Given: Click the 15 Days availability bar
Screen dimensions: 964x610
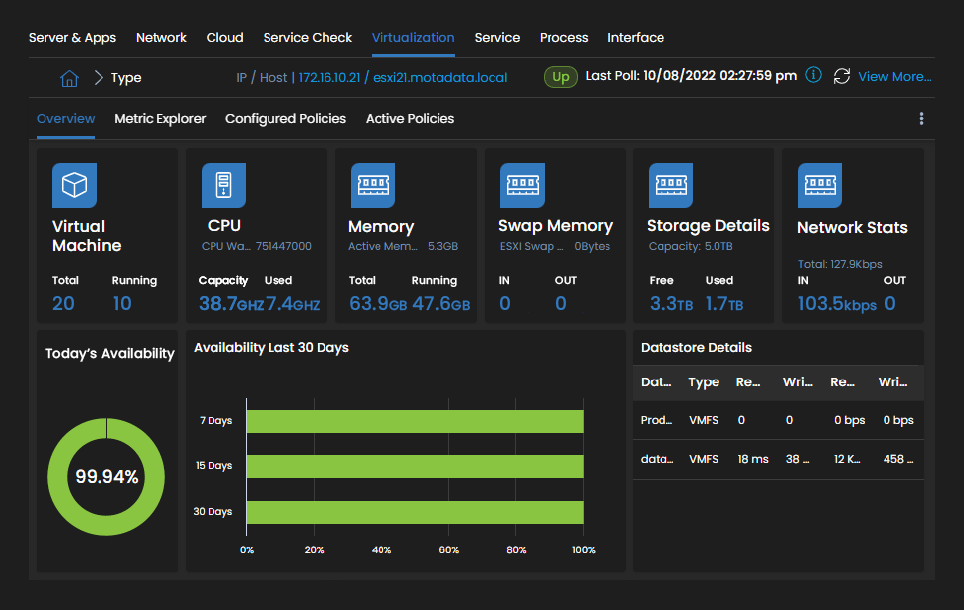Looking at the screenshot, I should tap(415, 466).
